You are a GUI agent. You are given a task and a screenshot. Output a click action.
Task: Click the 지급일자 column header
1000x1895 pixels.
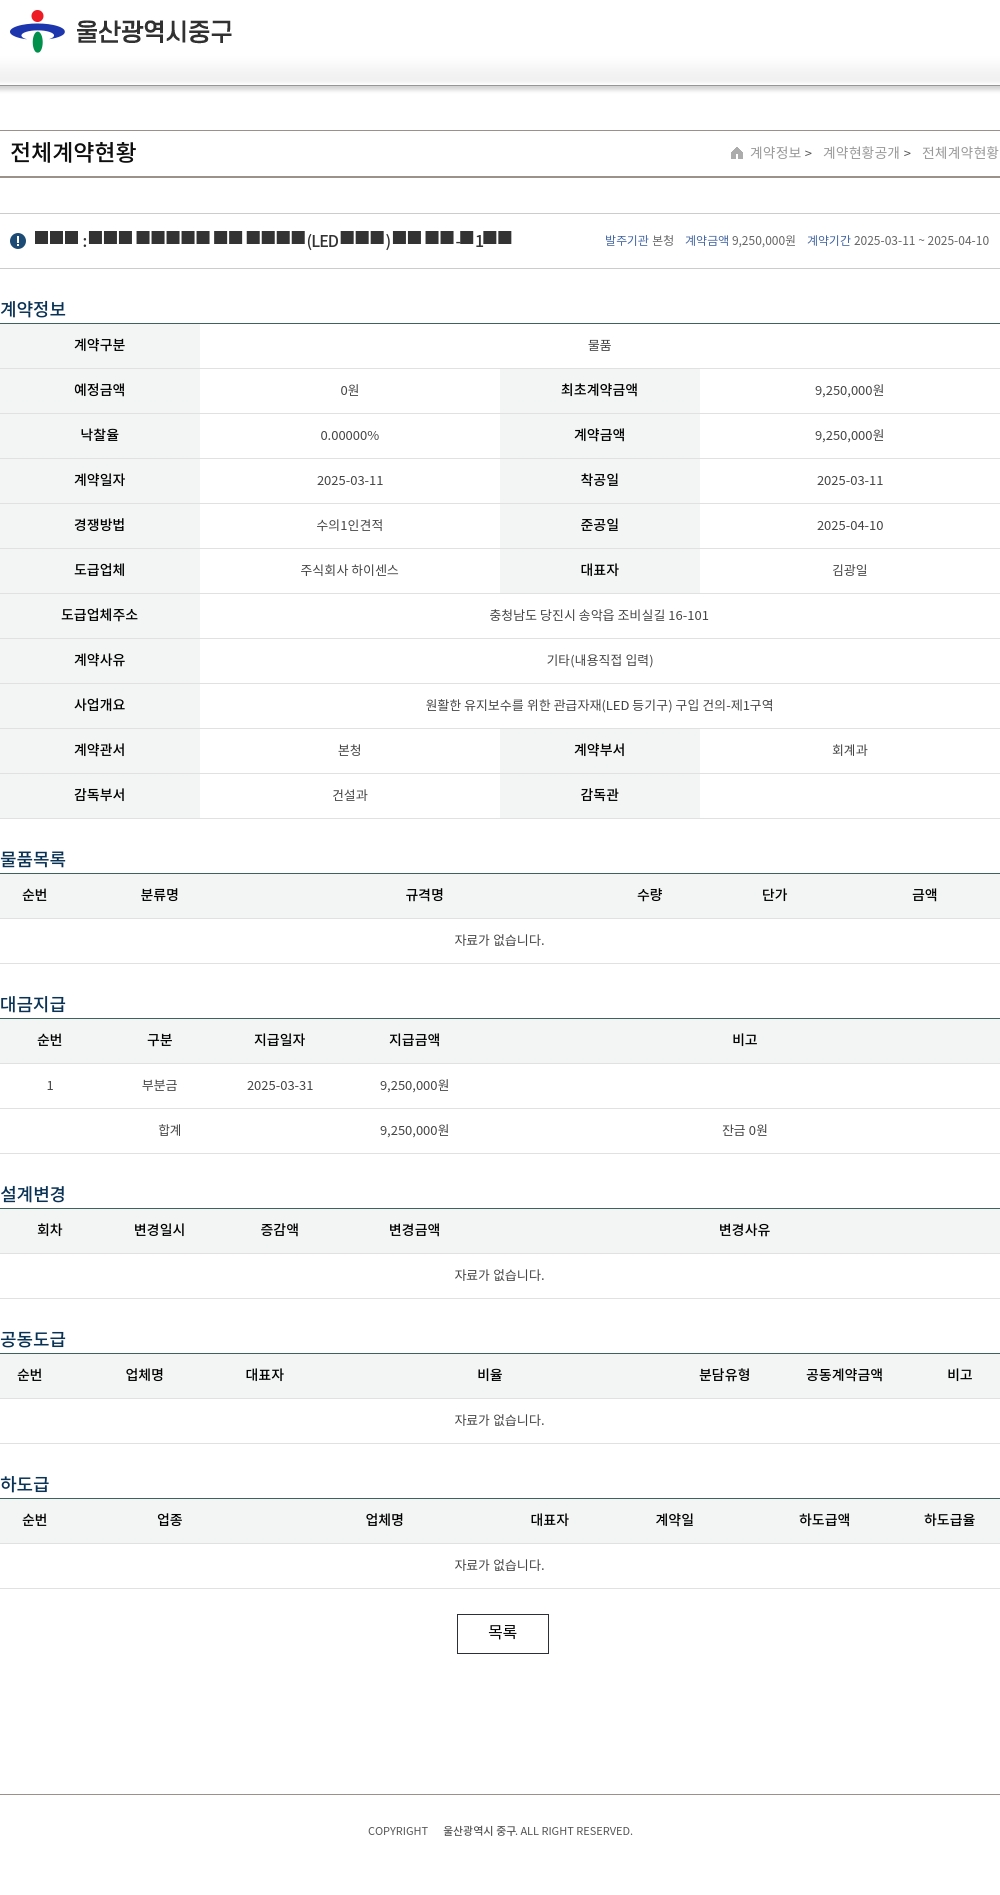[x=279, y=1040]
